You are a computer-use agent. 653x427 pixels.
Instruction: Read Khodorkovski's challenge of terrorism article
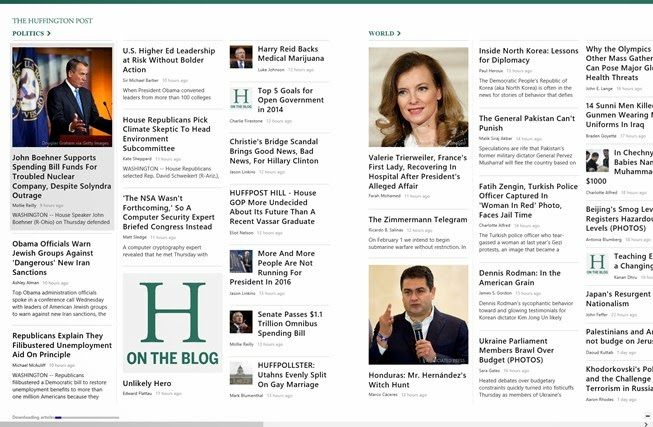click(619, 379)
